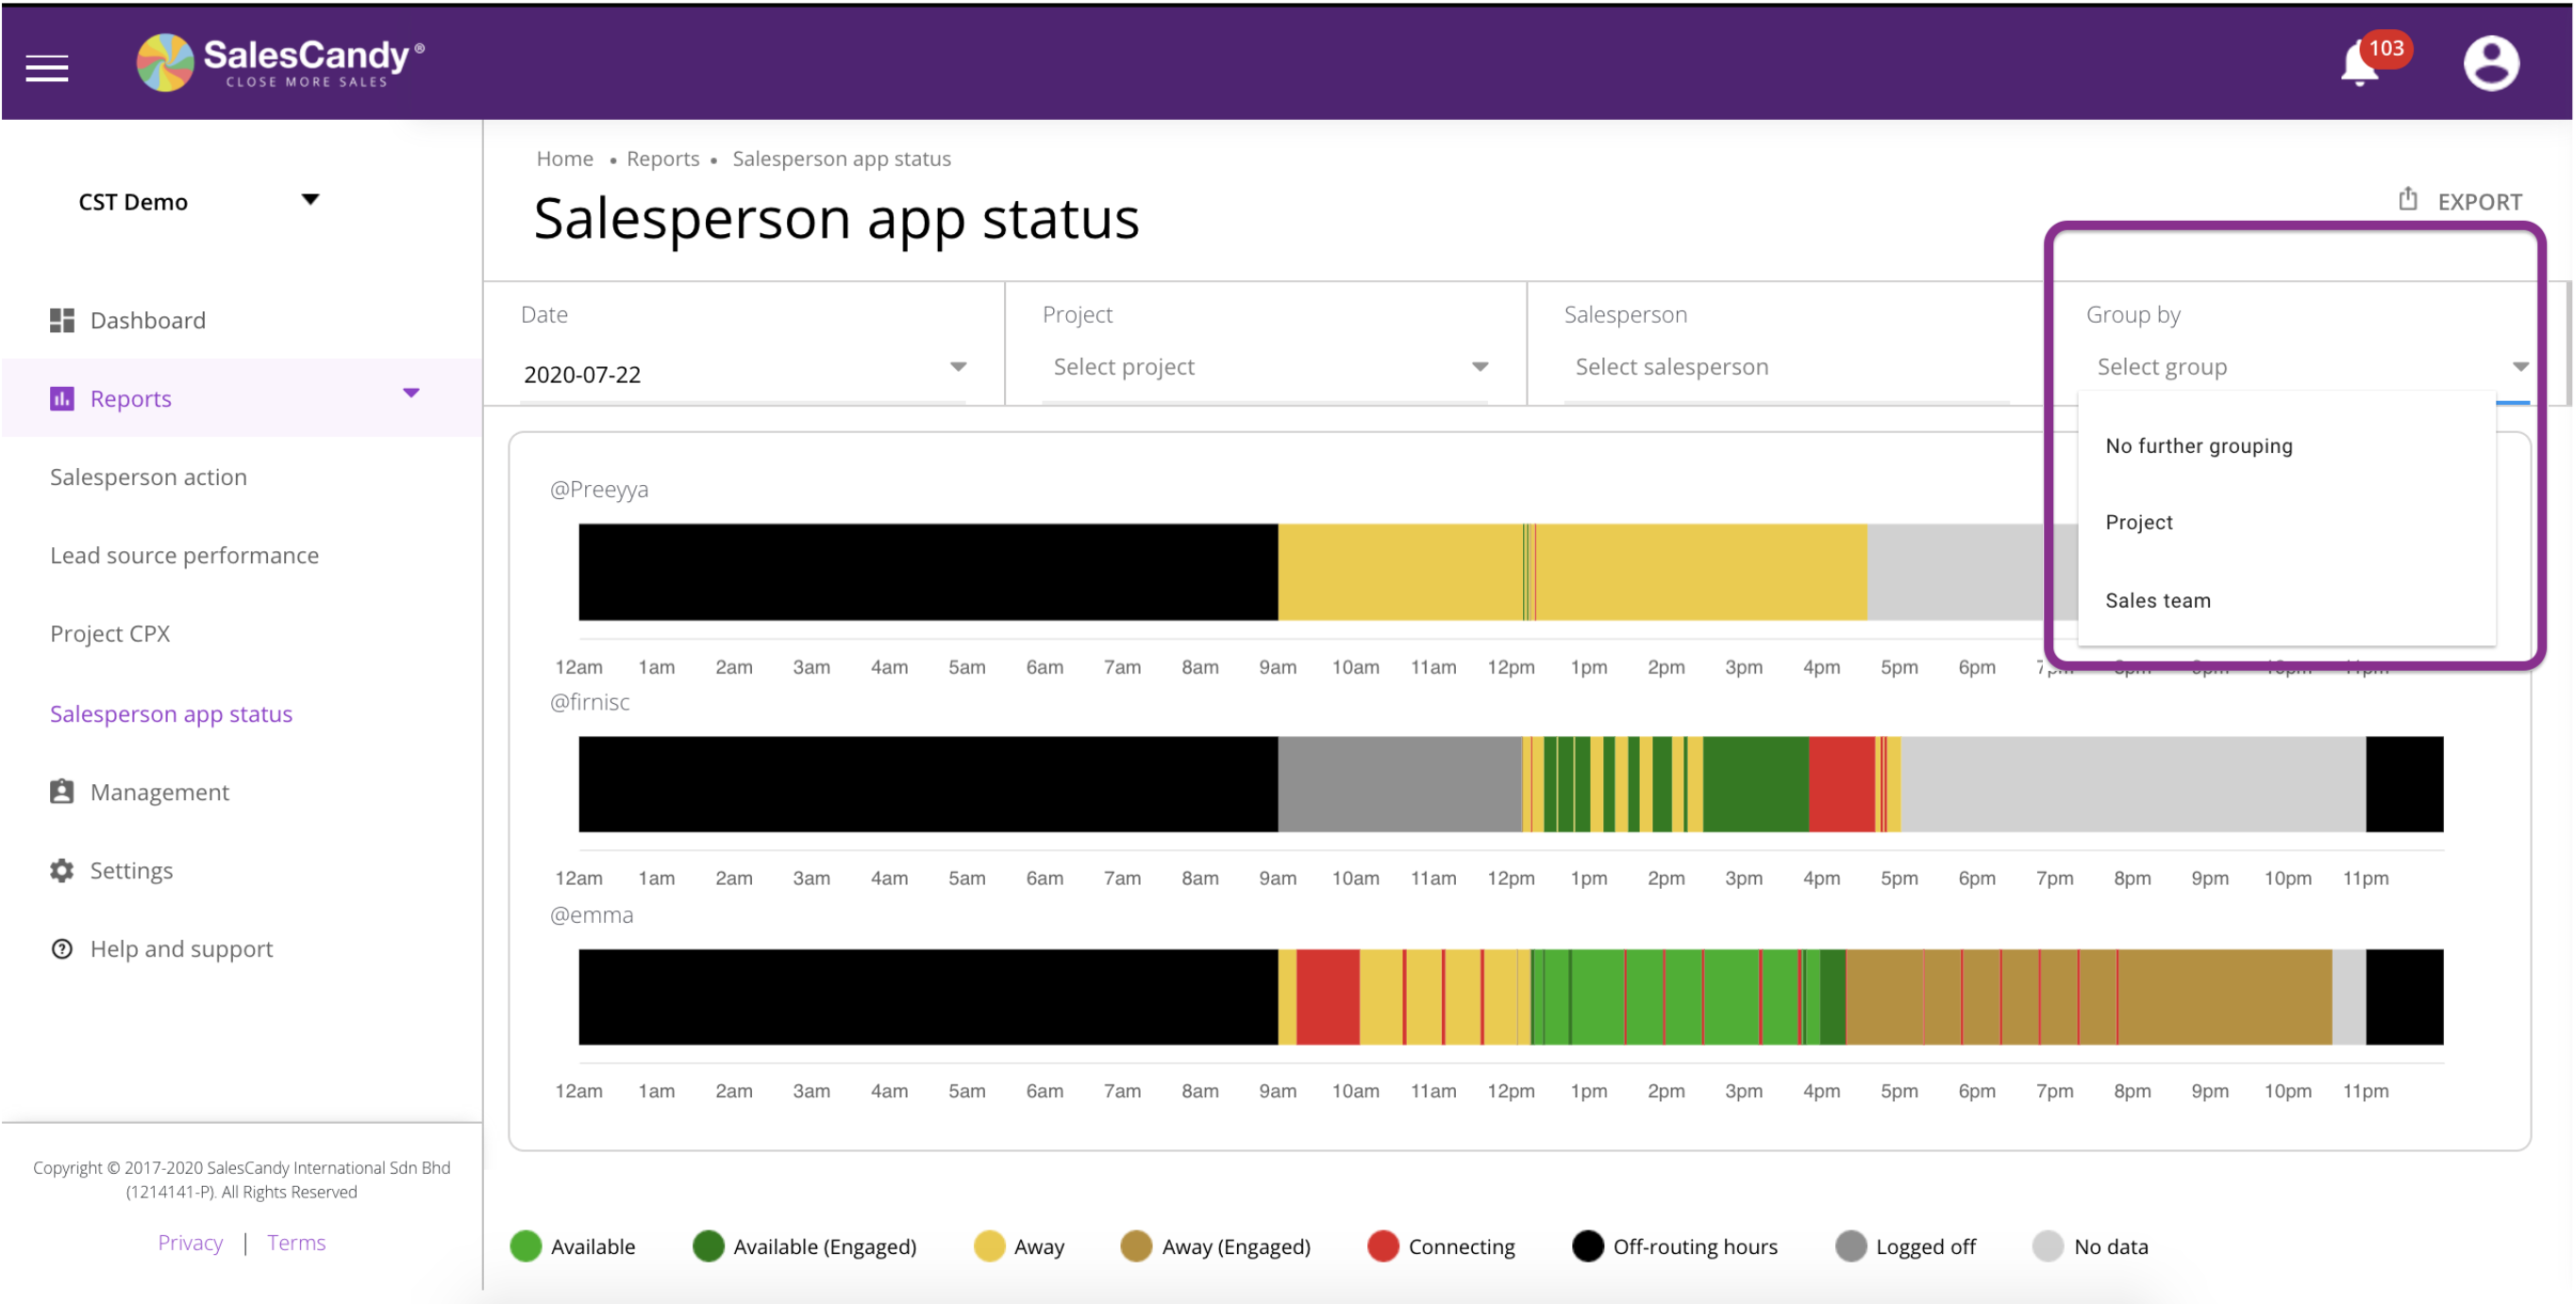
Task: Open the Privacy link
Action: tap(190, 1242)
